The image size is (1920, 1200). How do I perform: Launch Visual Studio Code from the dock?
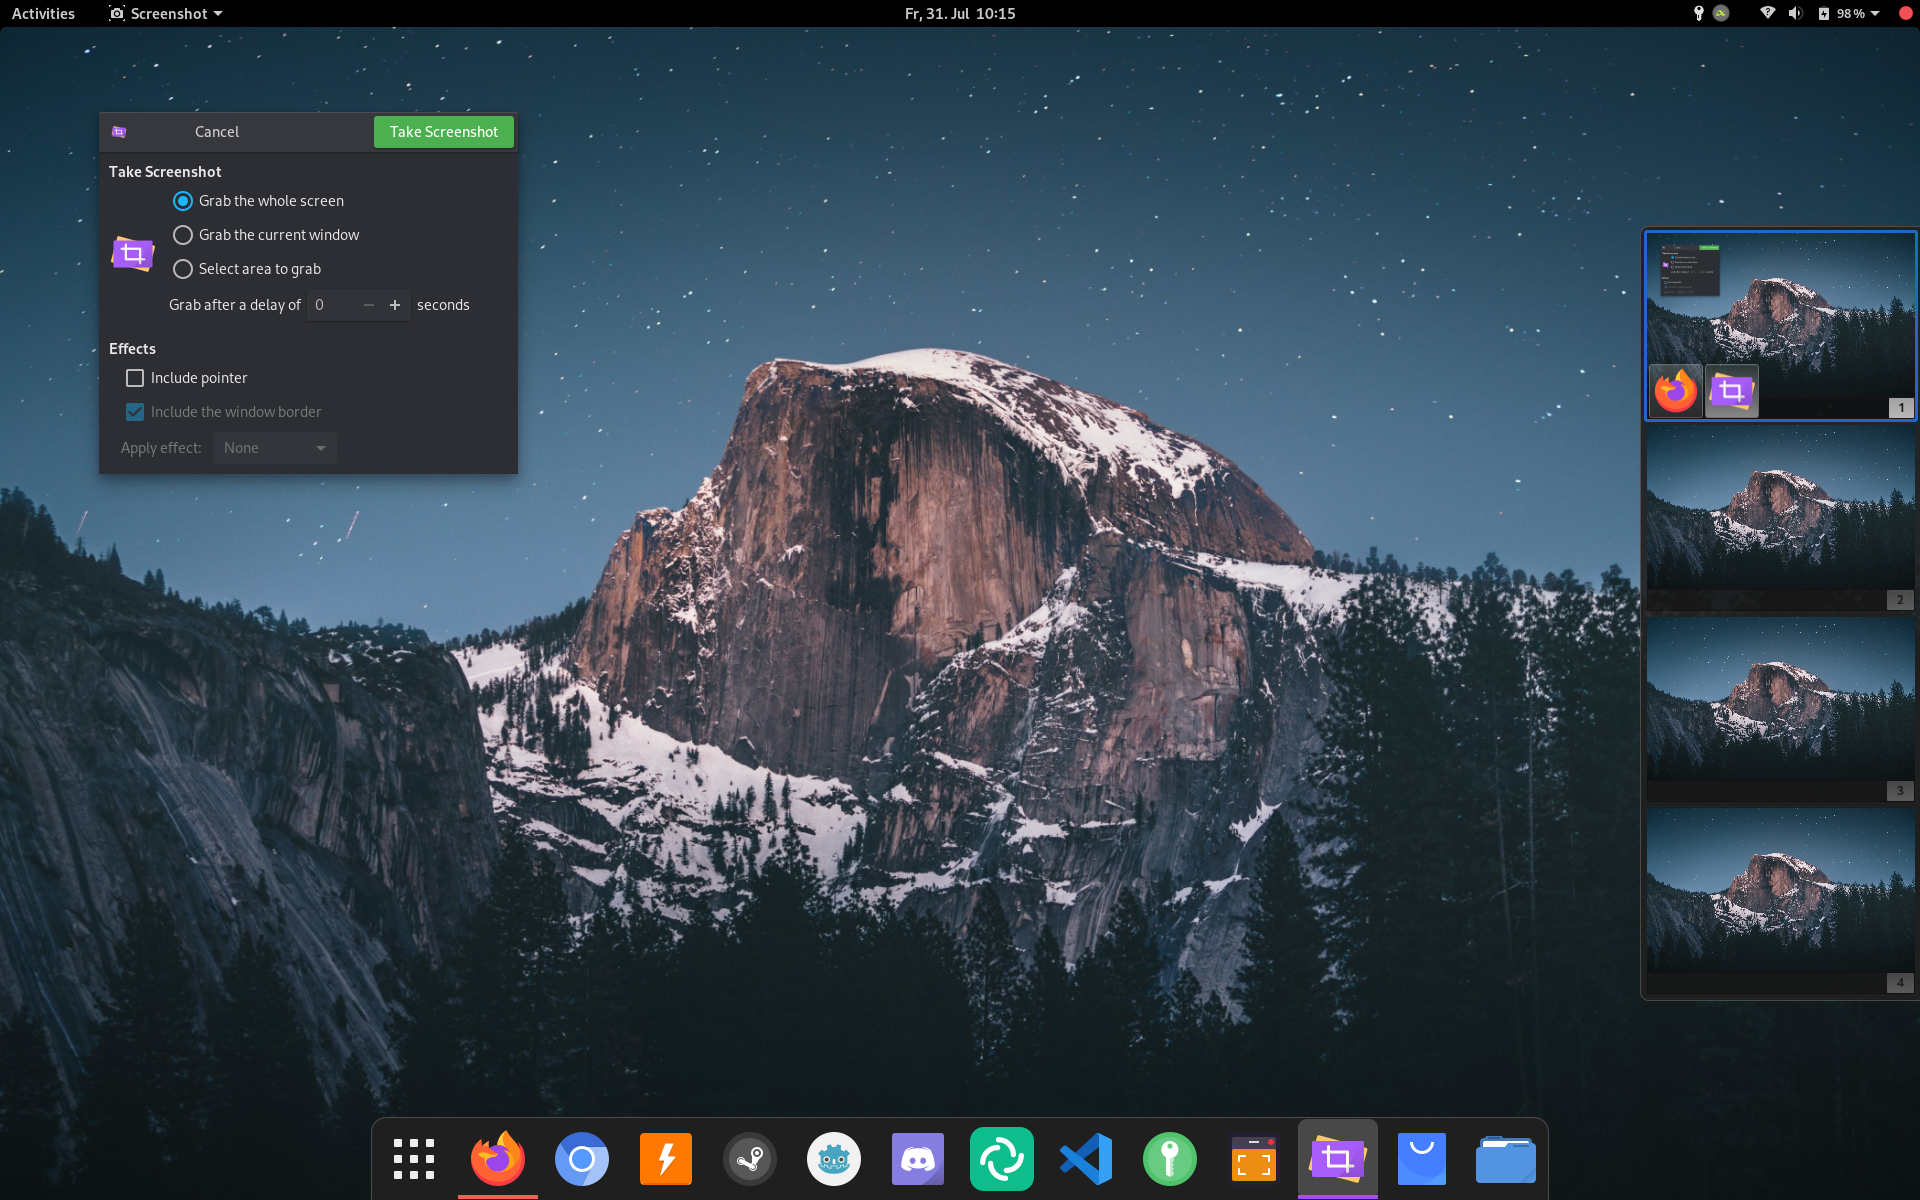tap(1086, 1159)
